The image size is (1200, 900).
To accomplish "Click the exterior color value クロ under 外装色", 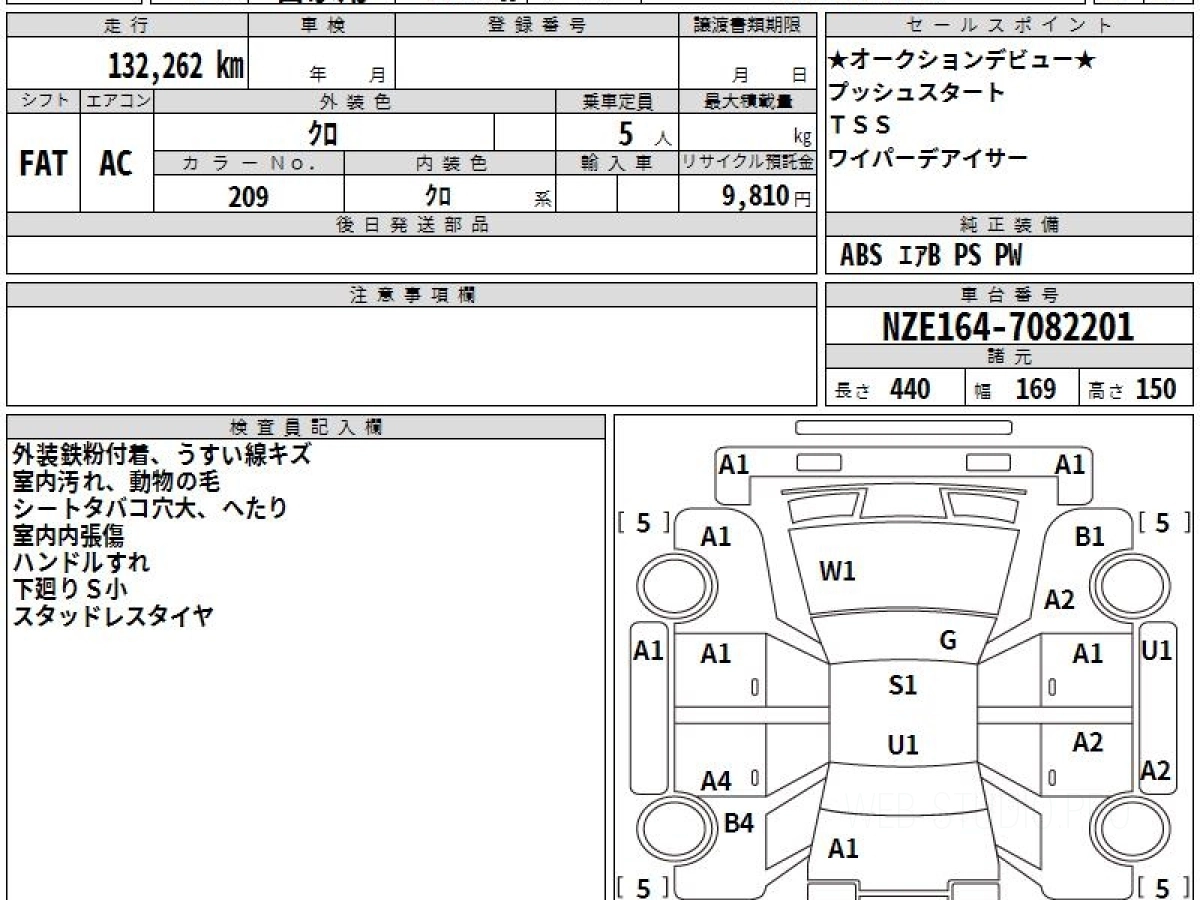I will tap(323, 133).
